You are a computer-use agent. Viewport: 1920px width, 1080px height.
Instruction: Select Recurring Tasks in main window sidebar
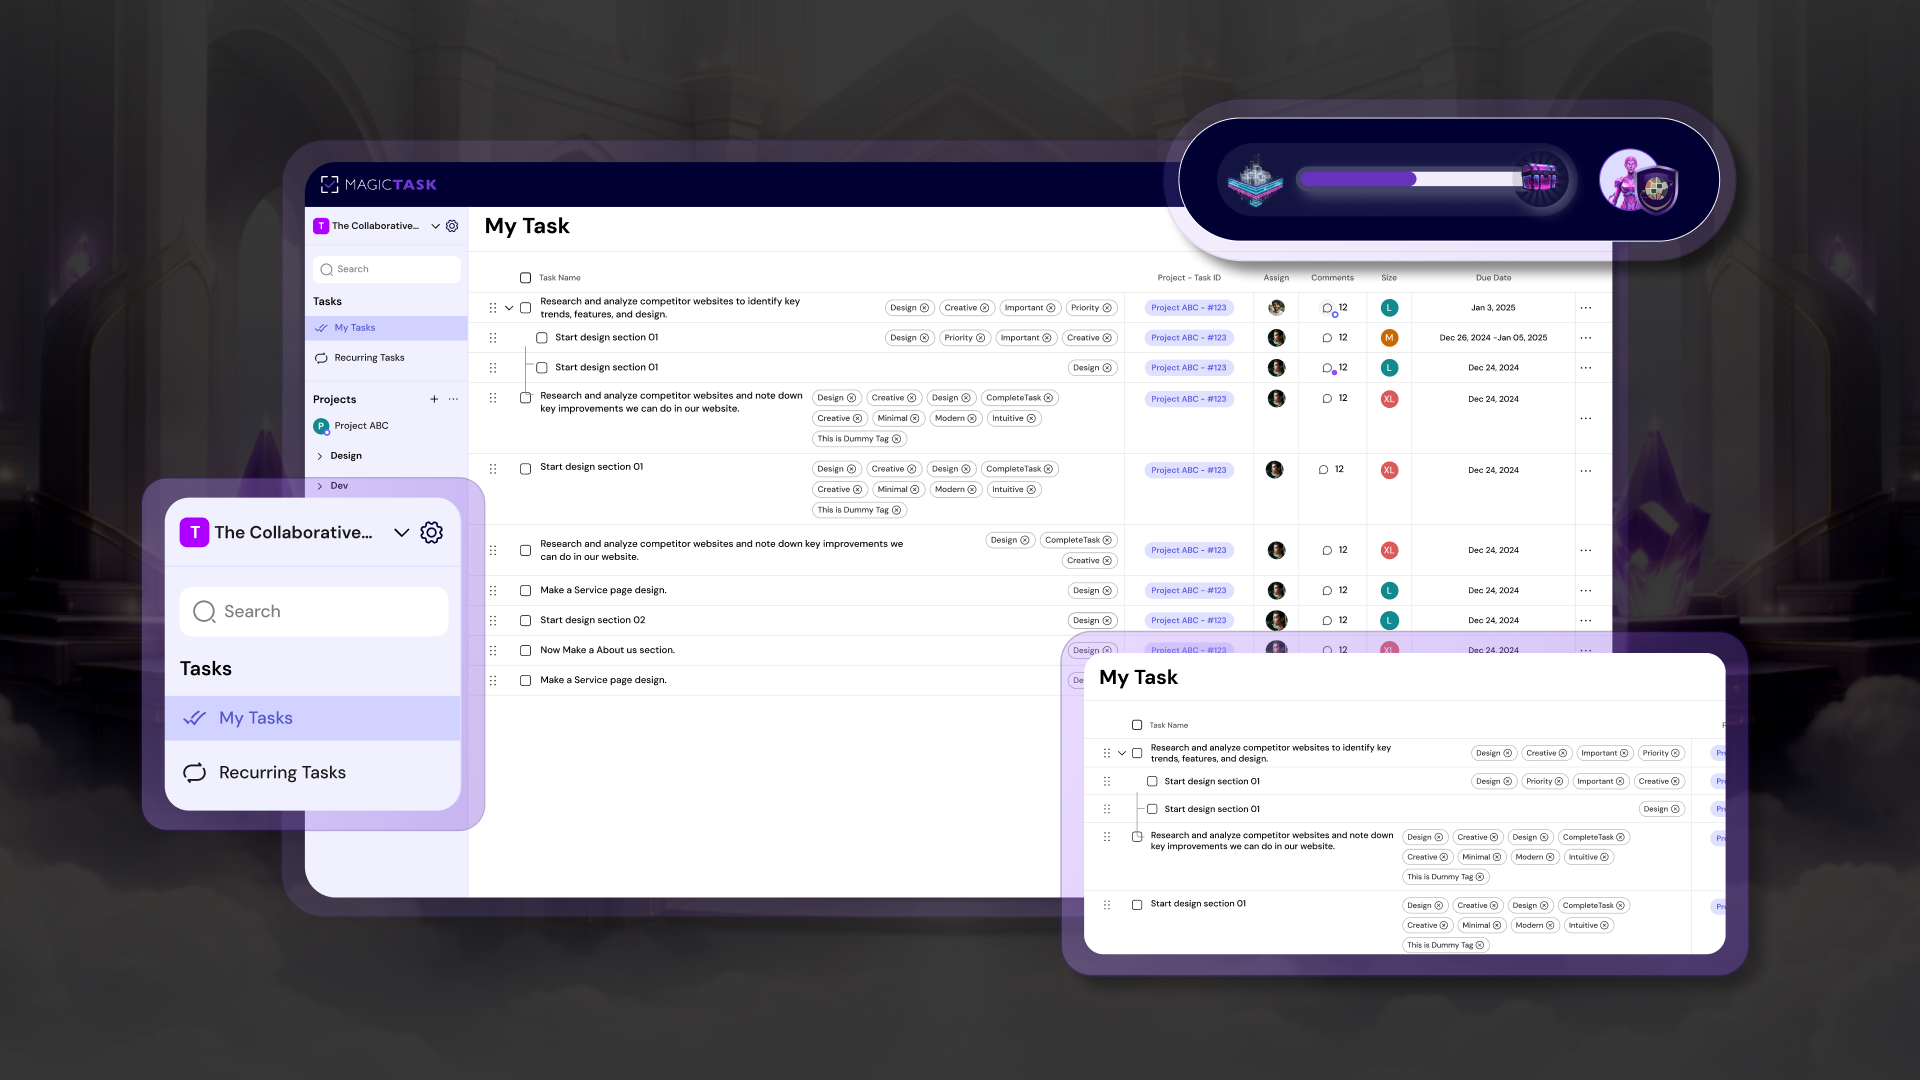tap(386, 358)
